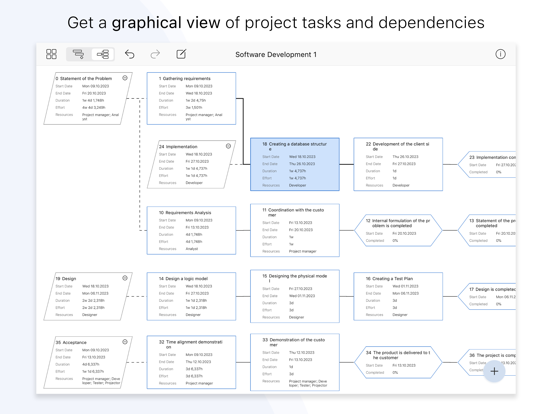Click the undo arrow
The height and width of the screenshot is (414, 552).
pyautogui.click(x=130, y=54)
